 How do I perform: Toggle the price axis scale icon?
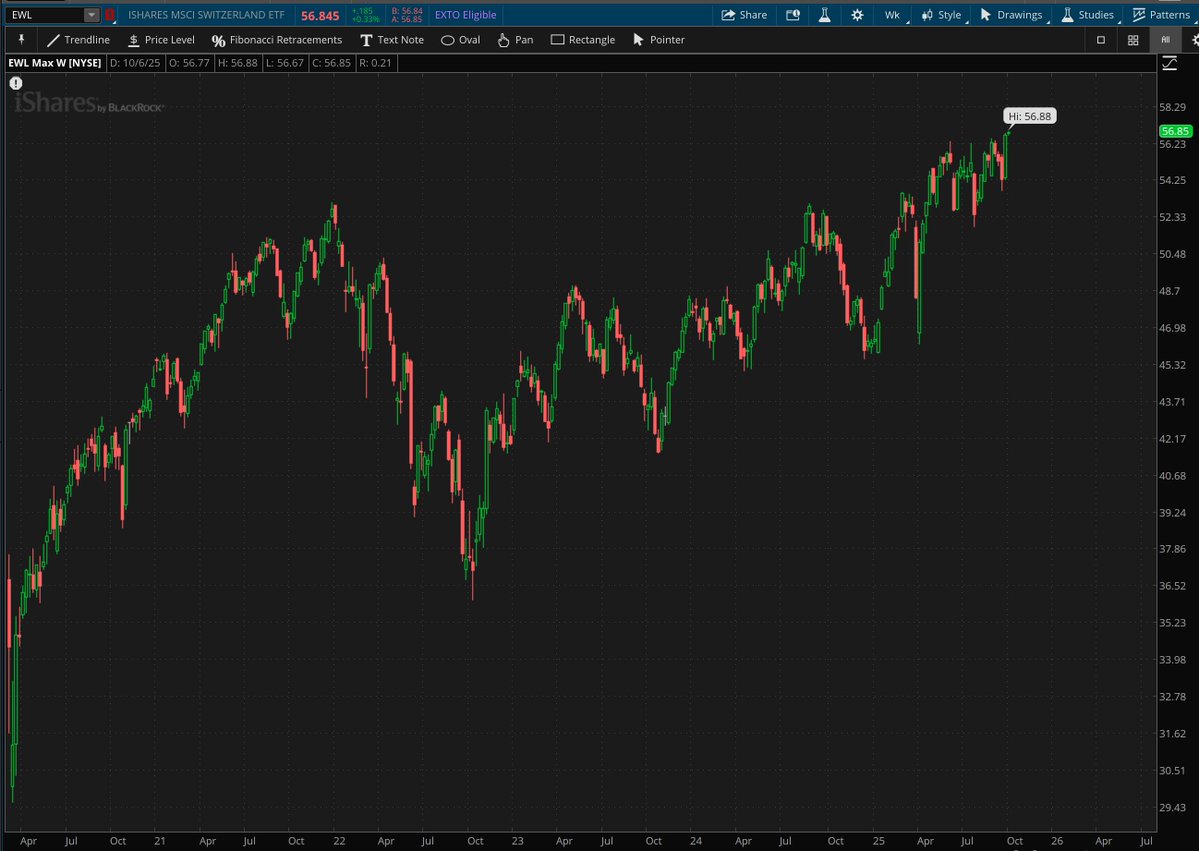pyautogui.click(x=1169, y=63)
